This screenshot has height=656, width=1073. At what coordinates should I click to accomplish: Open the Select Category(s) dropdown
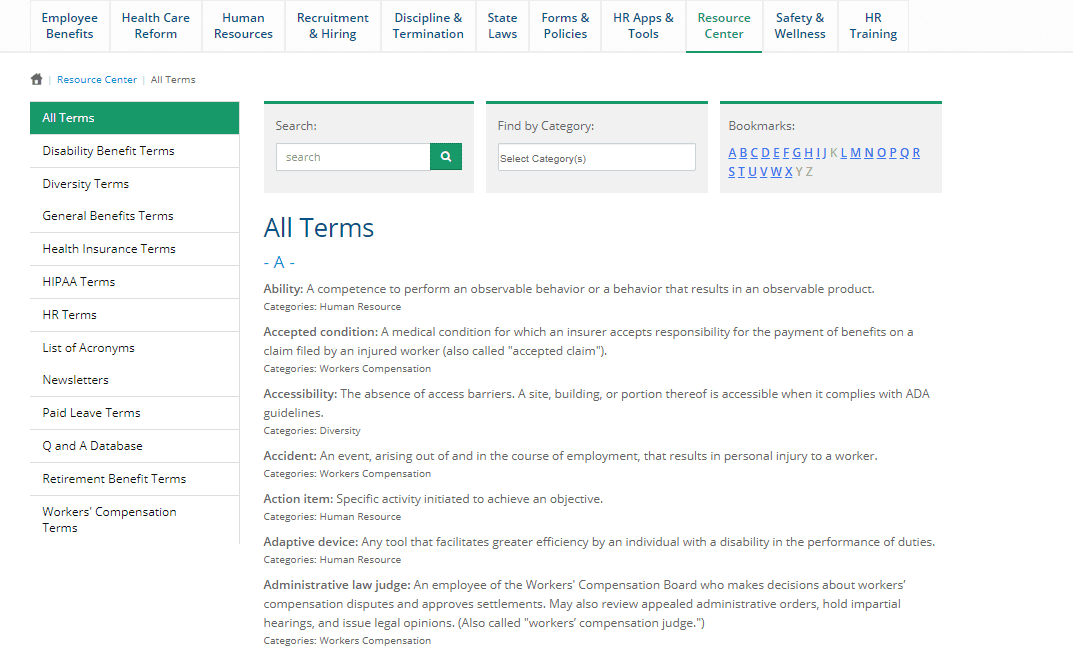(597, 157)
